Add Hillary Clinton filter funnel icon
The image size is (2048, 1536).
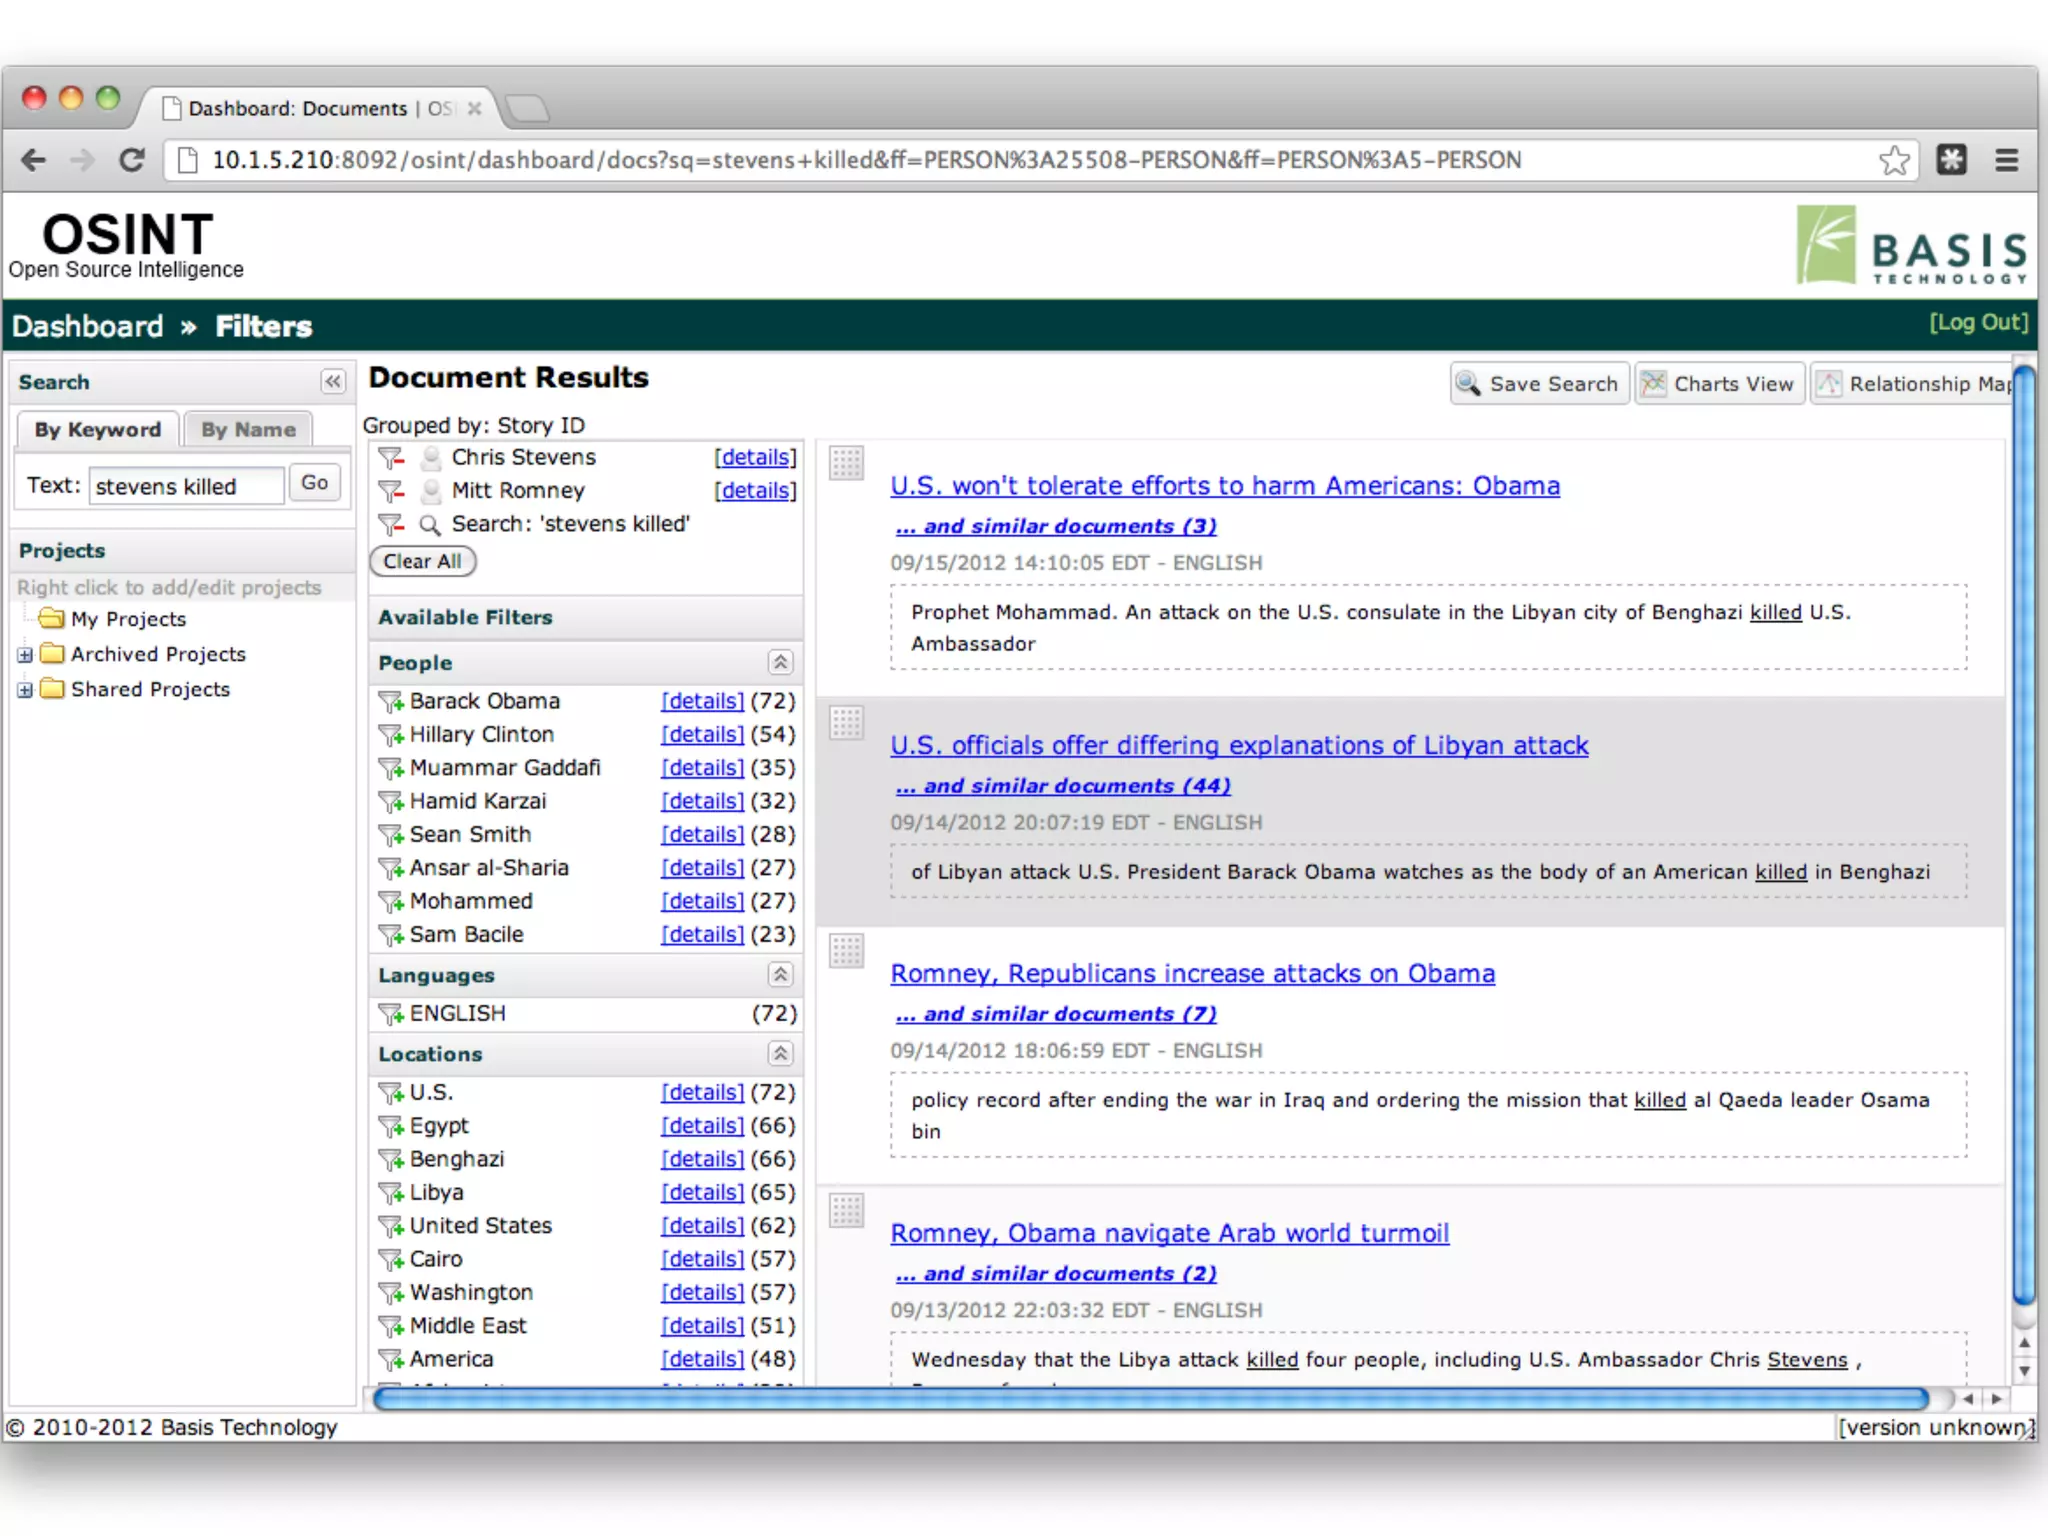[390, 735]
